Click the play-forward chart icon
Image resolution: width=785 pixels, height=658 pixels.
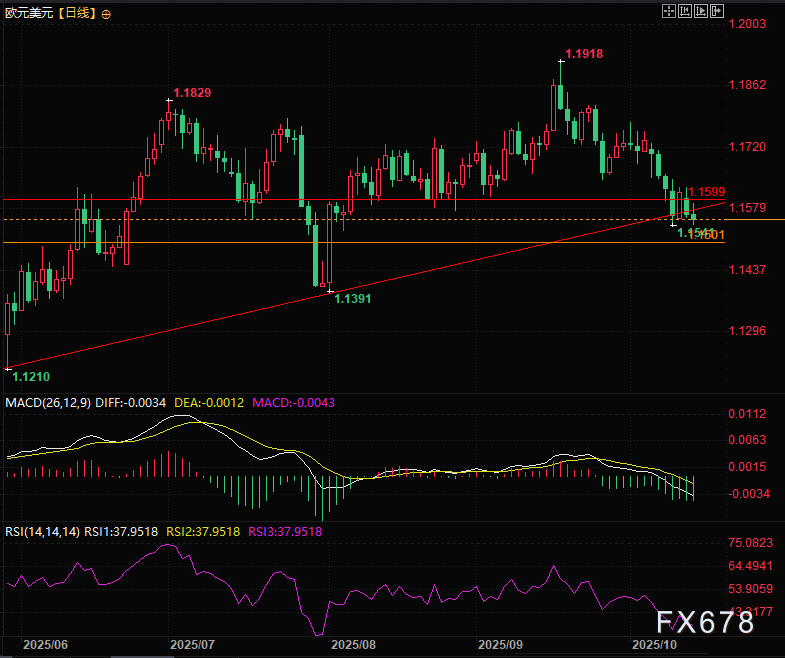pos(700,10)
